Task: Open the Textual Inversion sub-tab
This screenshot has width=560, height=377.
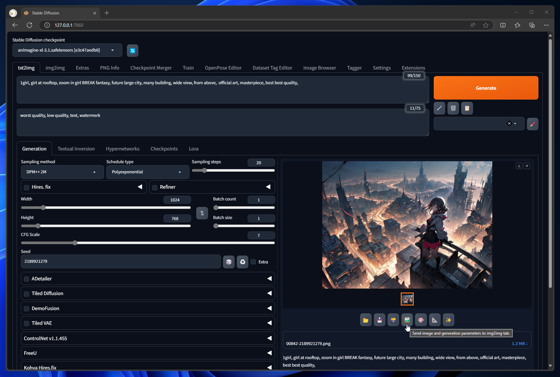Action: pyautogui.click(x=76, y=149)
